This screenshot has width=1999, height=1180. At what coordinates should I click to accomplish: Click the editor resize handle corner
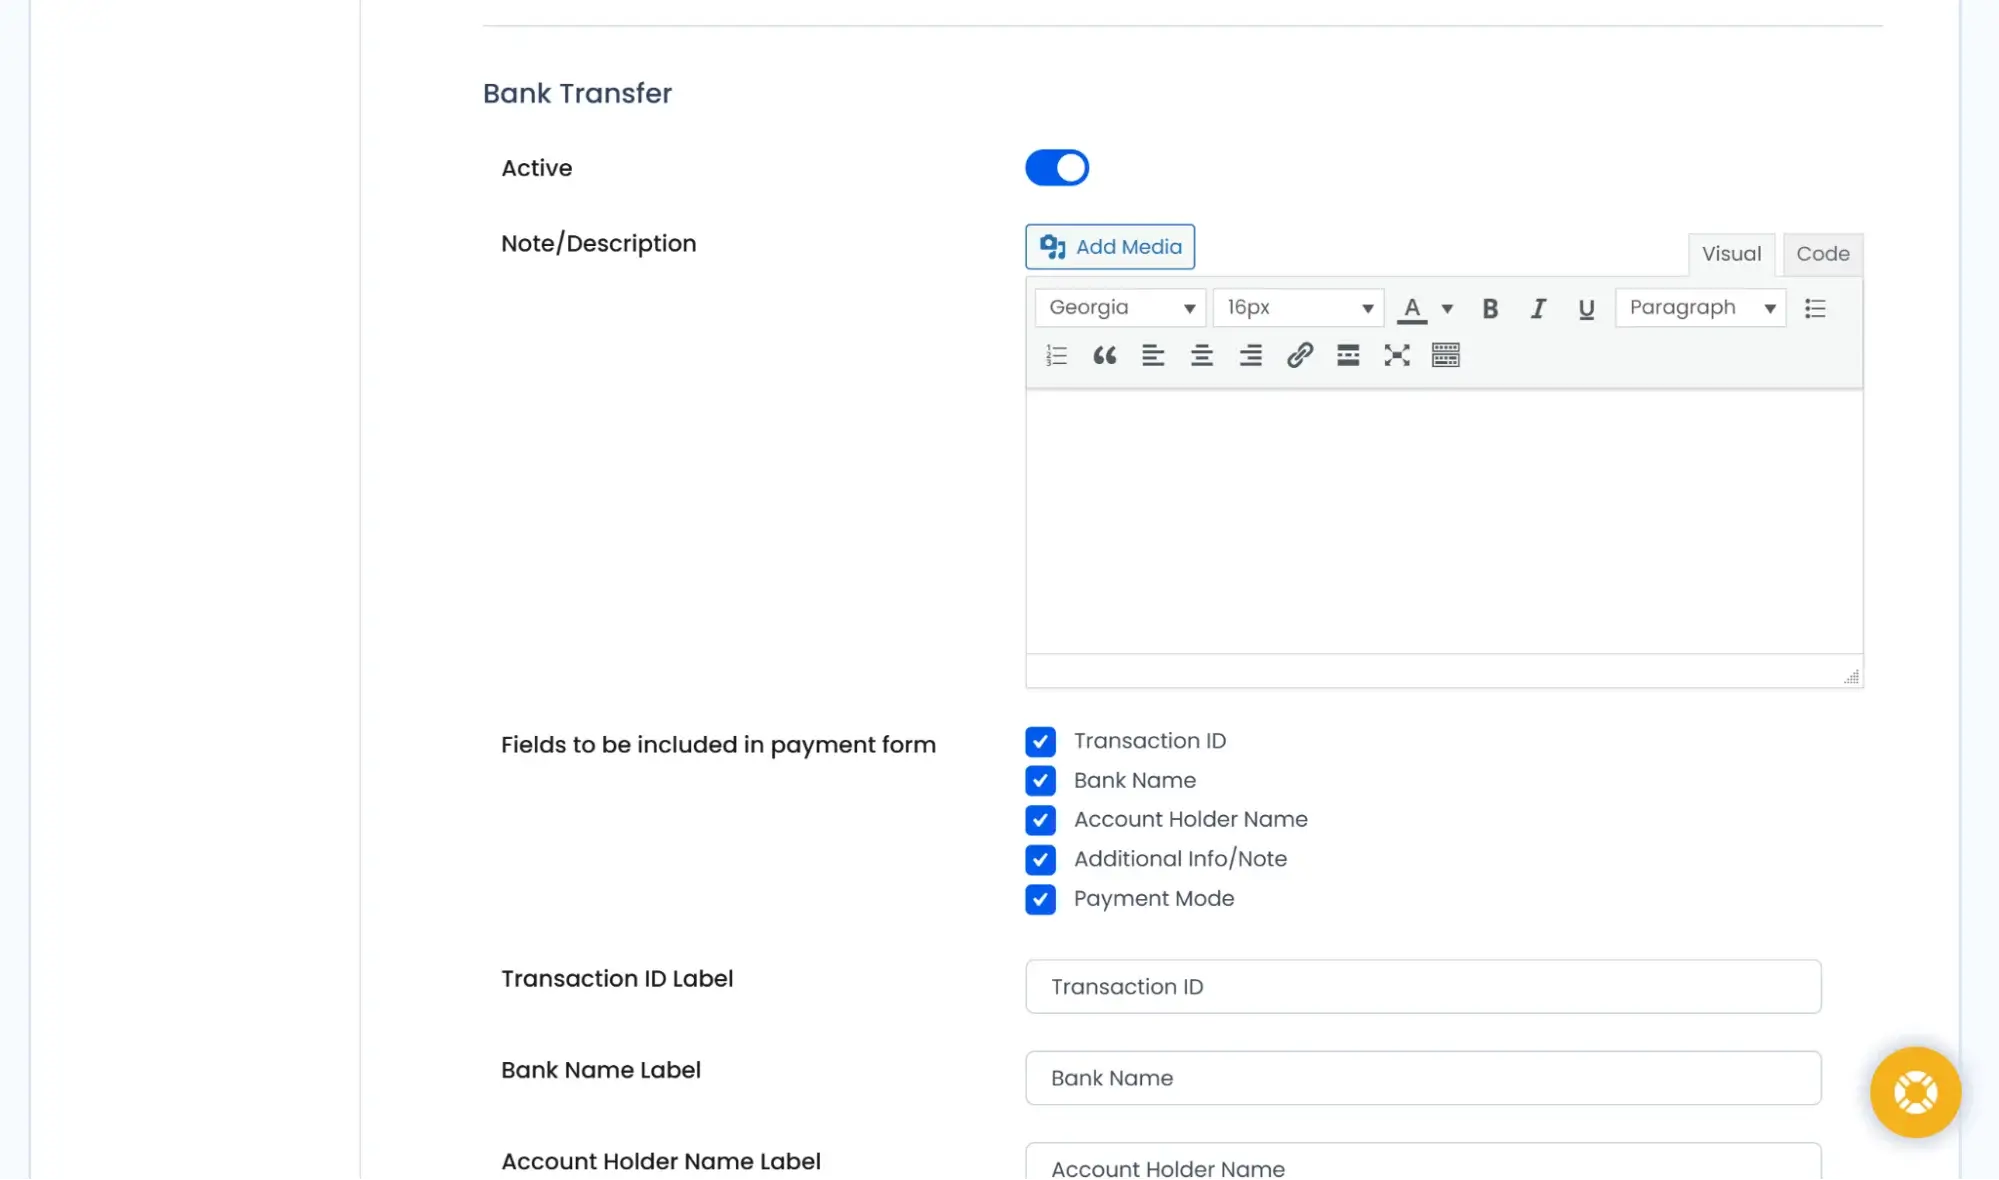click(1851, 677)
